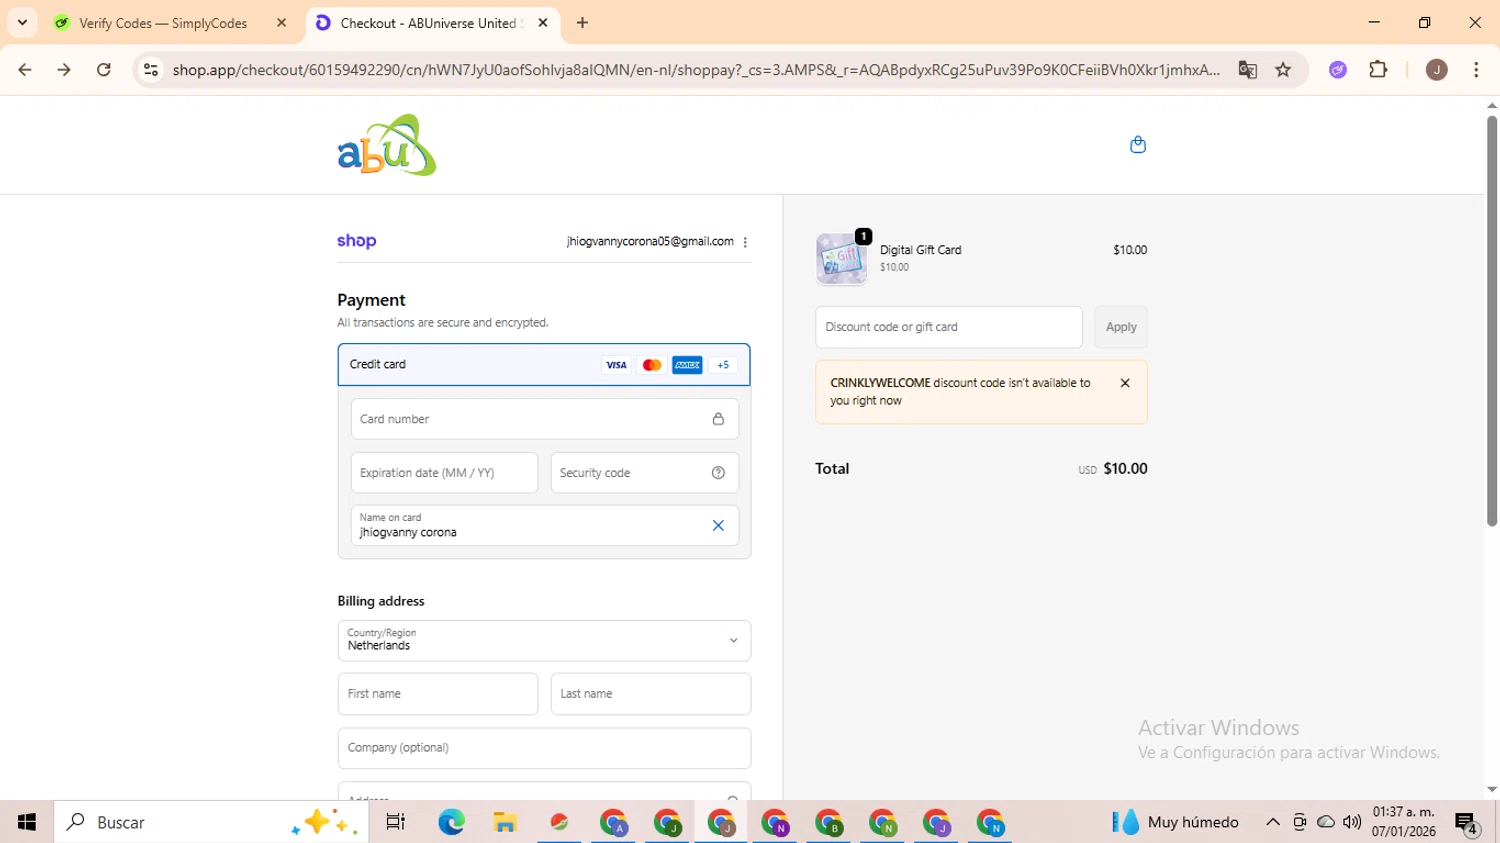Image resolution: width=1500 pixels, height=843 pixels.
Task: Click the lock icon in Card number
Action: (718, 419)
